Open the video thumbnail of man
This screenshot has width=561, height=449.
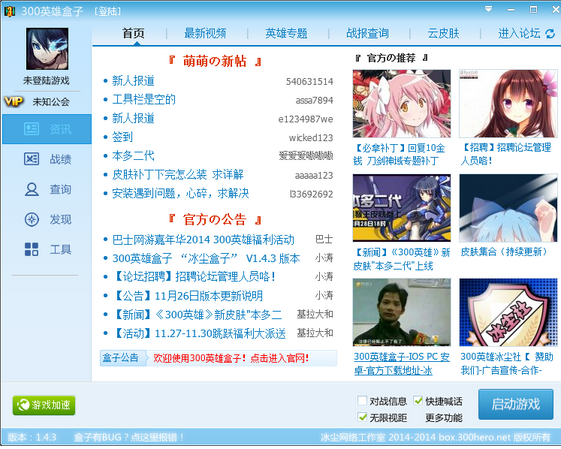(401, 312)
